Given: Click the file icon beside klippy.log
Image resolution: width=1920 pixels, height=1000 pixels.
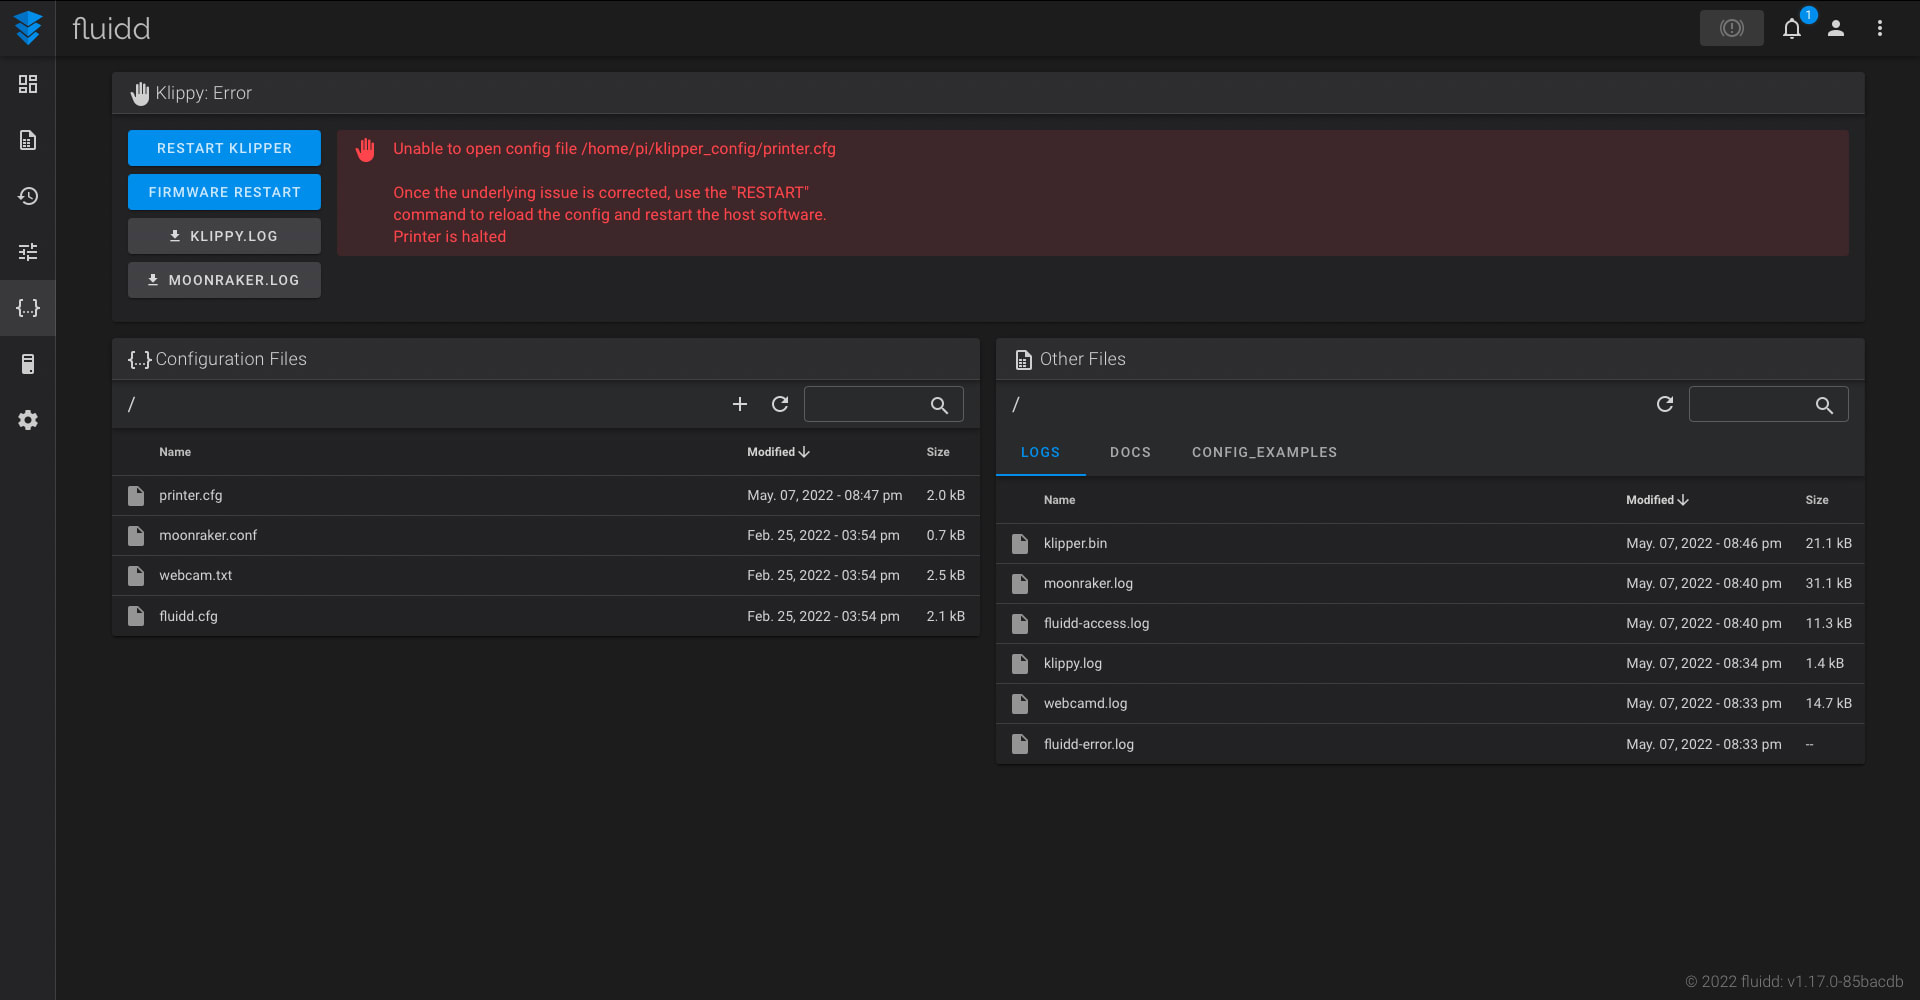Looking at the screenshot, I should [x=1020, y=663].
